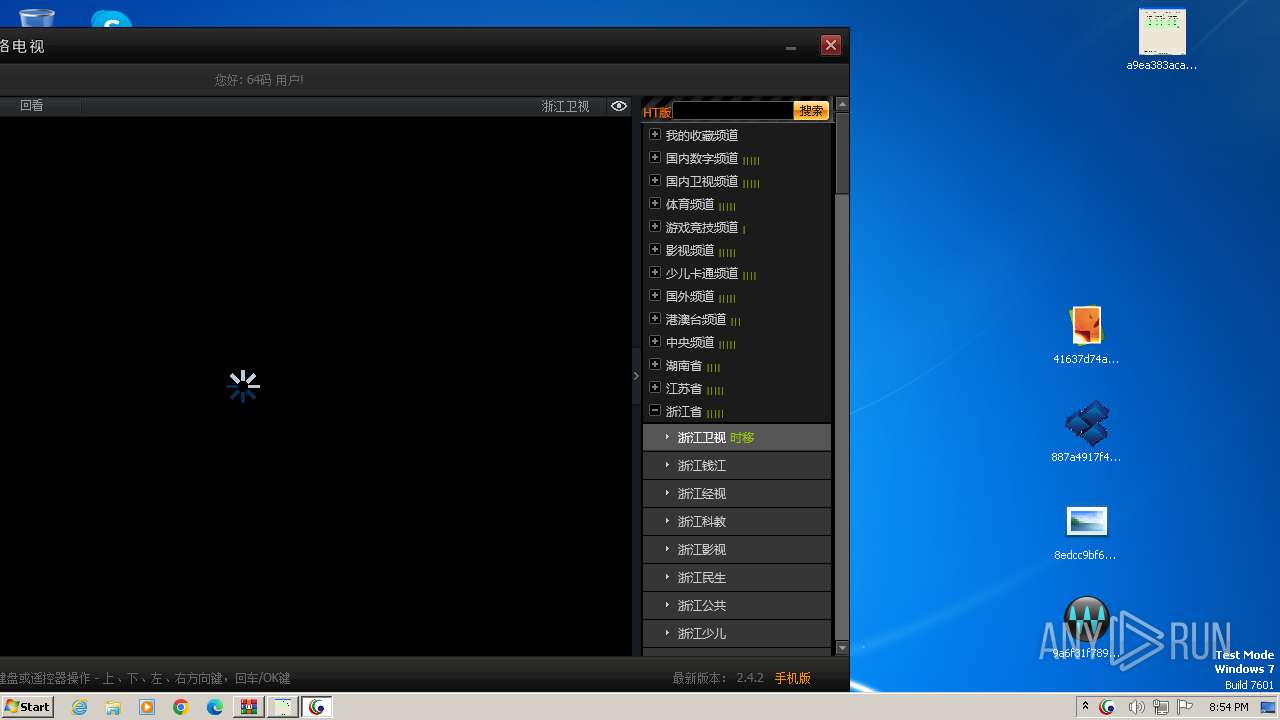Image resolution: width=1280 pixels, height=720 pixels.
Task: Open the 9a6f31f789 desktop icon
Action: click(x=1086, y=628)
